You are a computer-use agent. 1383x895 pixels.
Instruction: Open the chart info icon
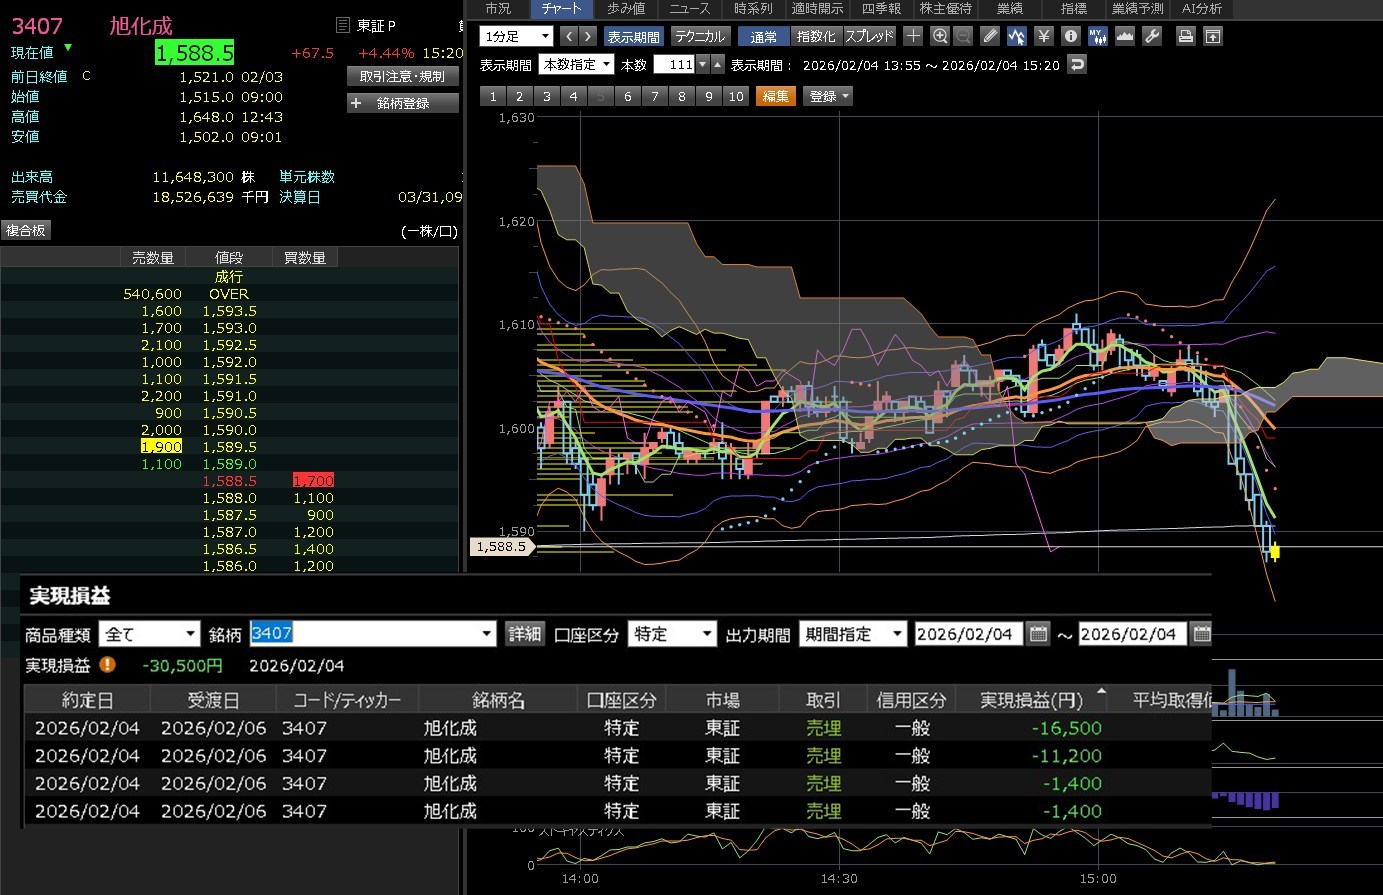click(x=1070, y=36)
